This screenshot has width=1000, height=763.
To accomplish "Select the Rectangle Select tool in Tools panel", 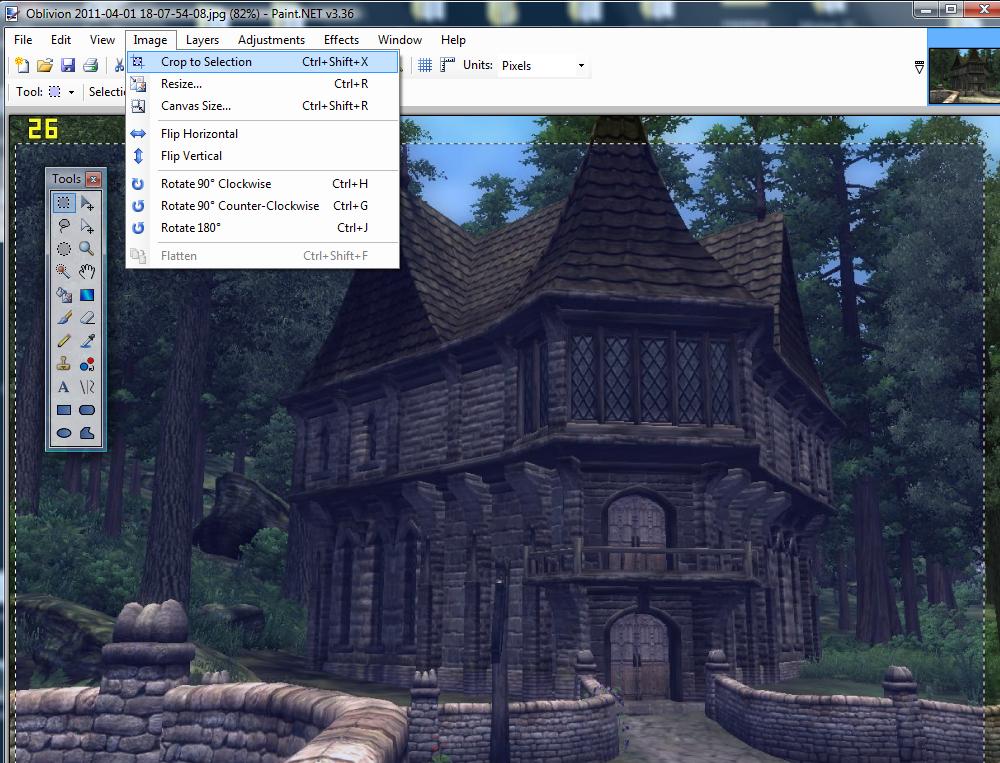I will pyautogui.click(x=64, y=203).
